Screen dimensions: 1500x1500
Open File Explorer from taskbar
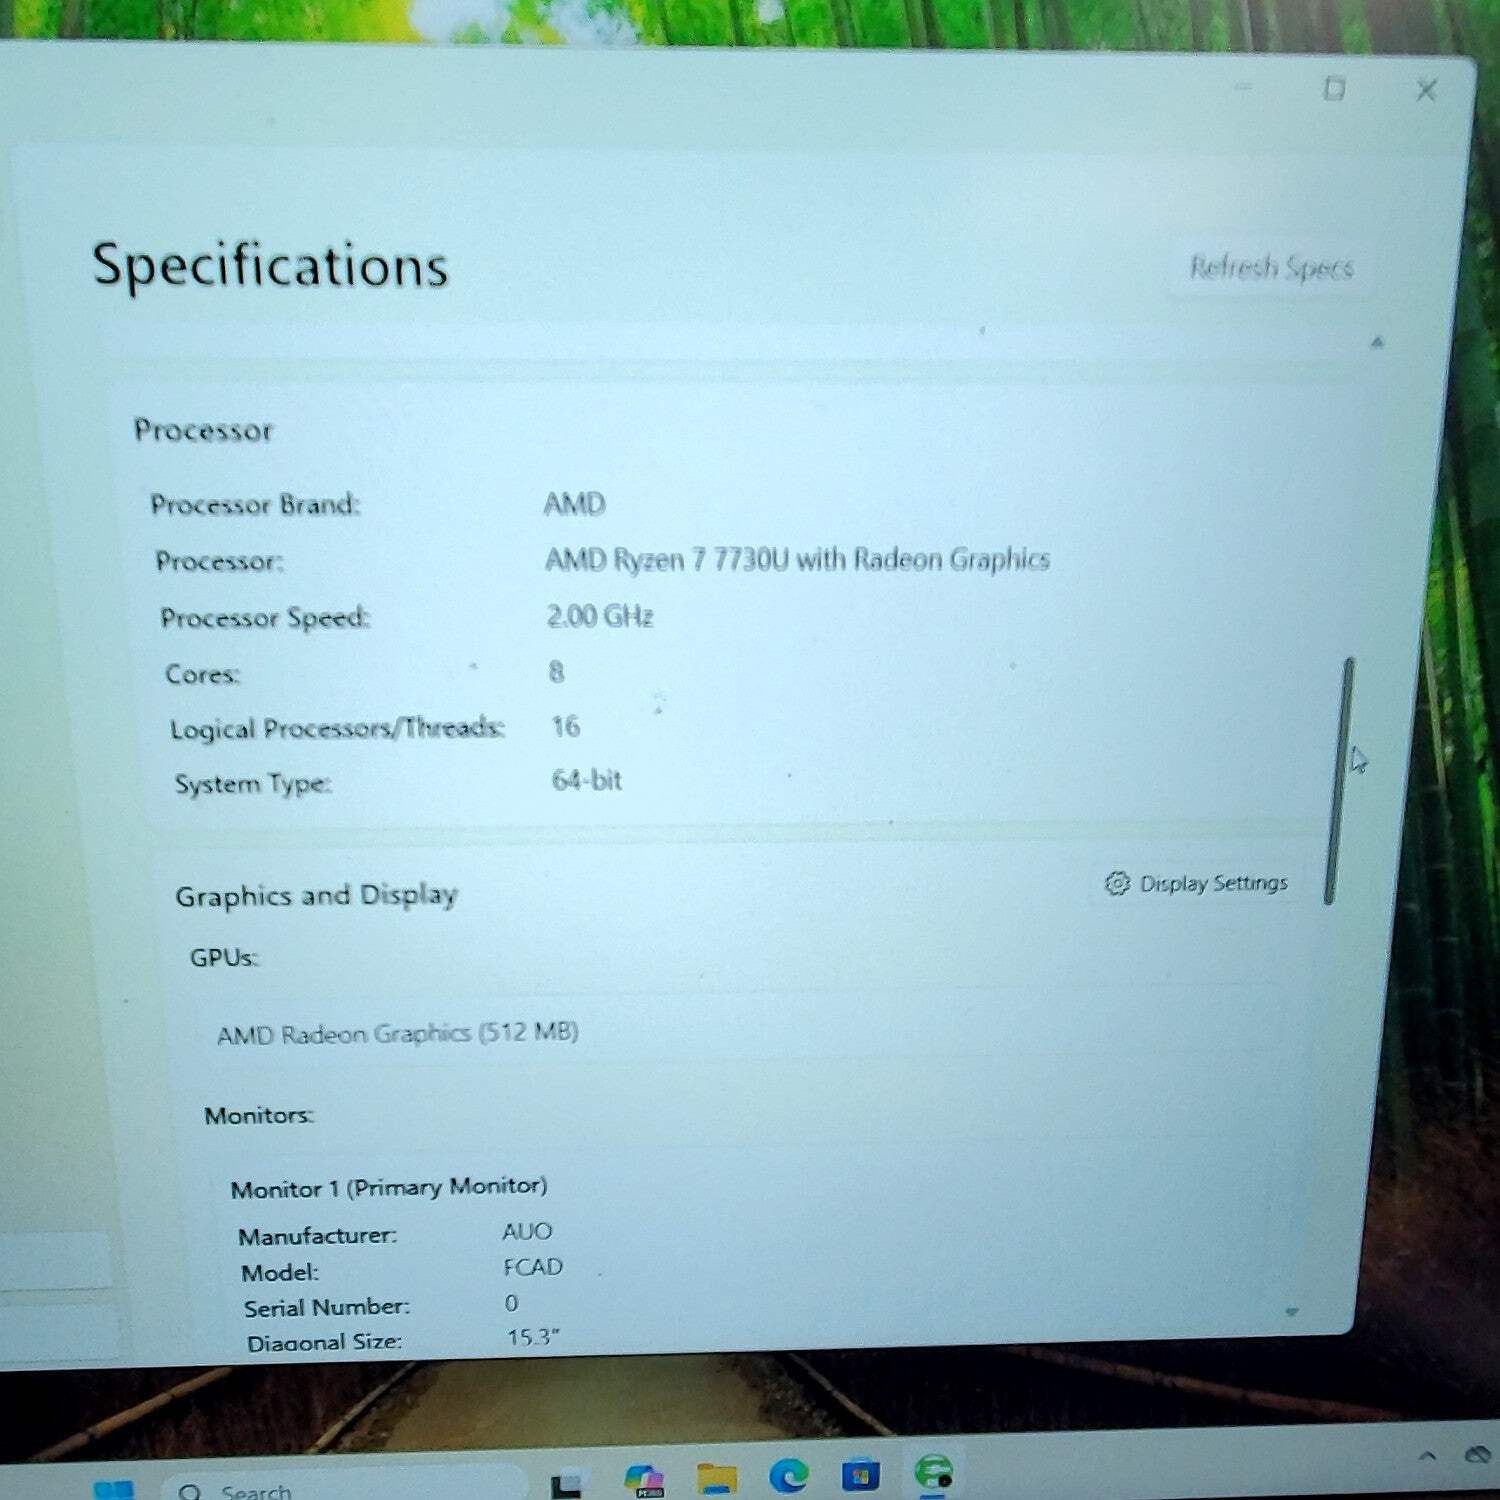click(x=717, y=1478)
